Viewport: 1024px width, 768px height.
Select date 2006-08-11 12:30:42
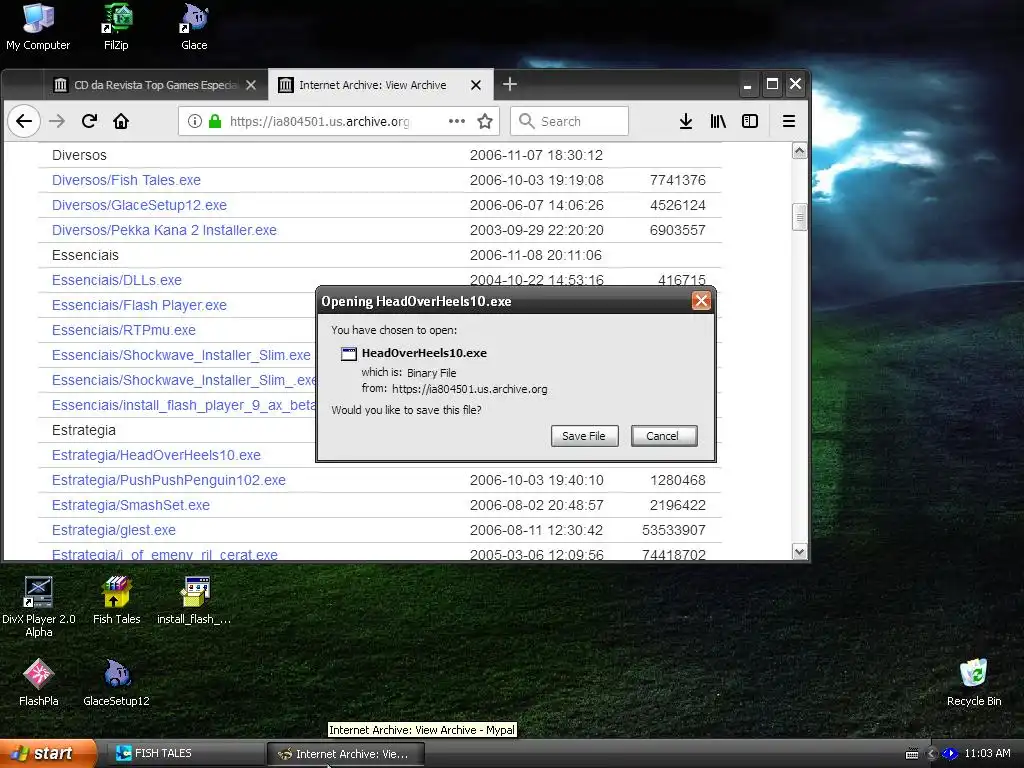(536, 530)
